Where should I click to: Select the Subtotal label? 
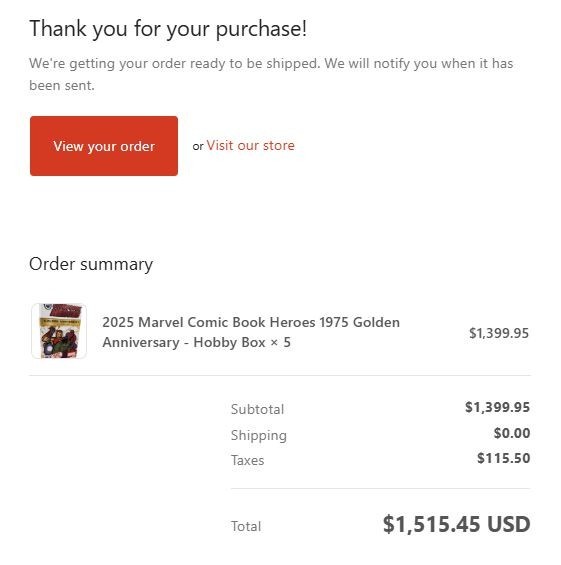[257, 409]
